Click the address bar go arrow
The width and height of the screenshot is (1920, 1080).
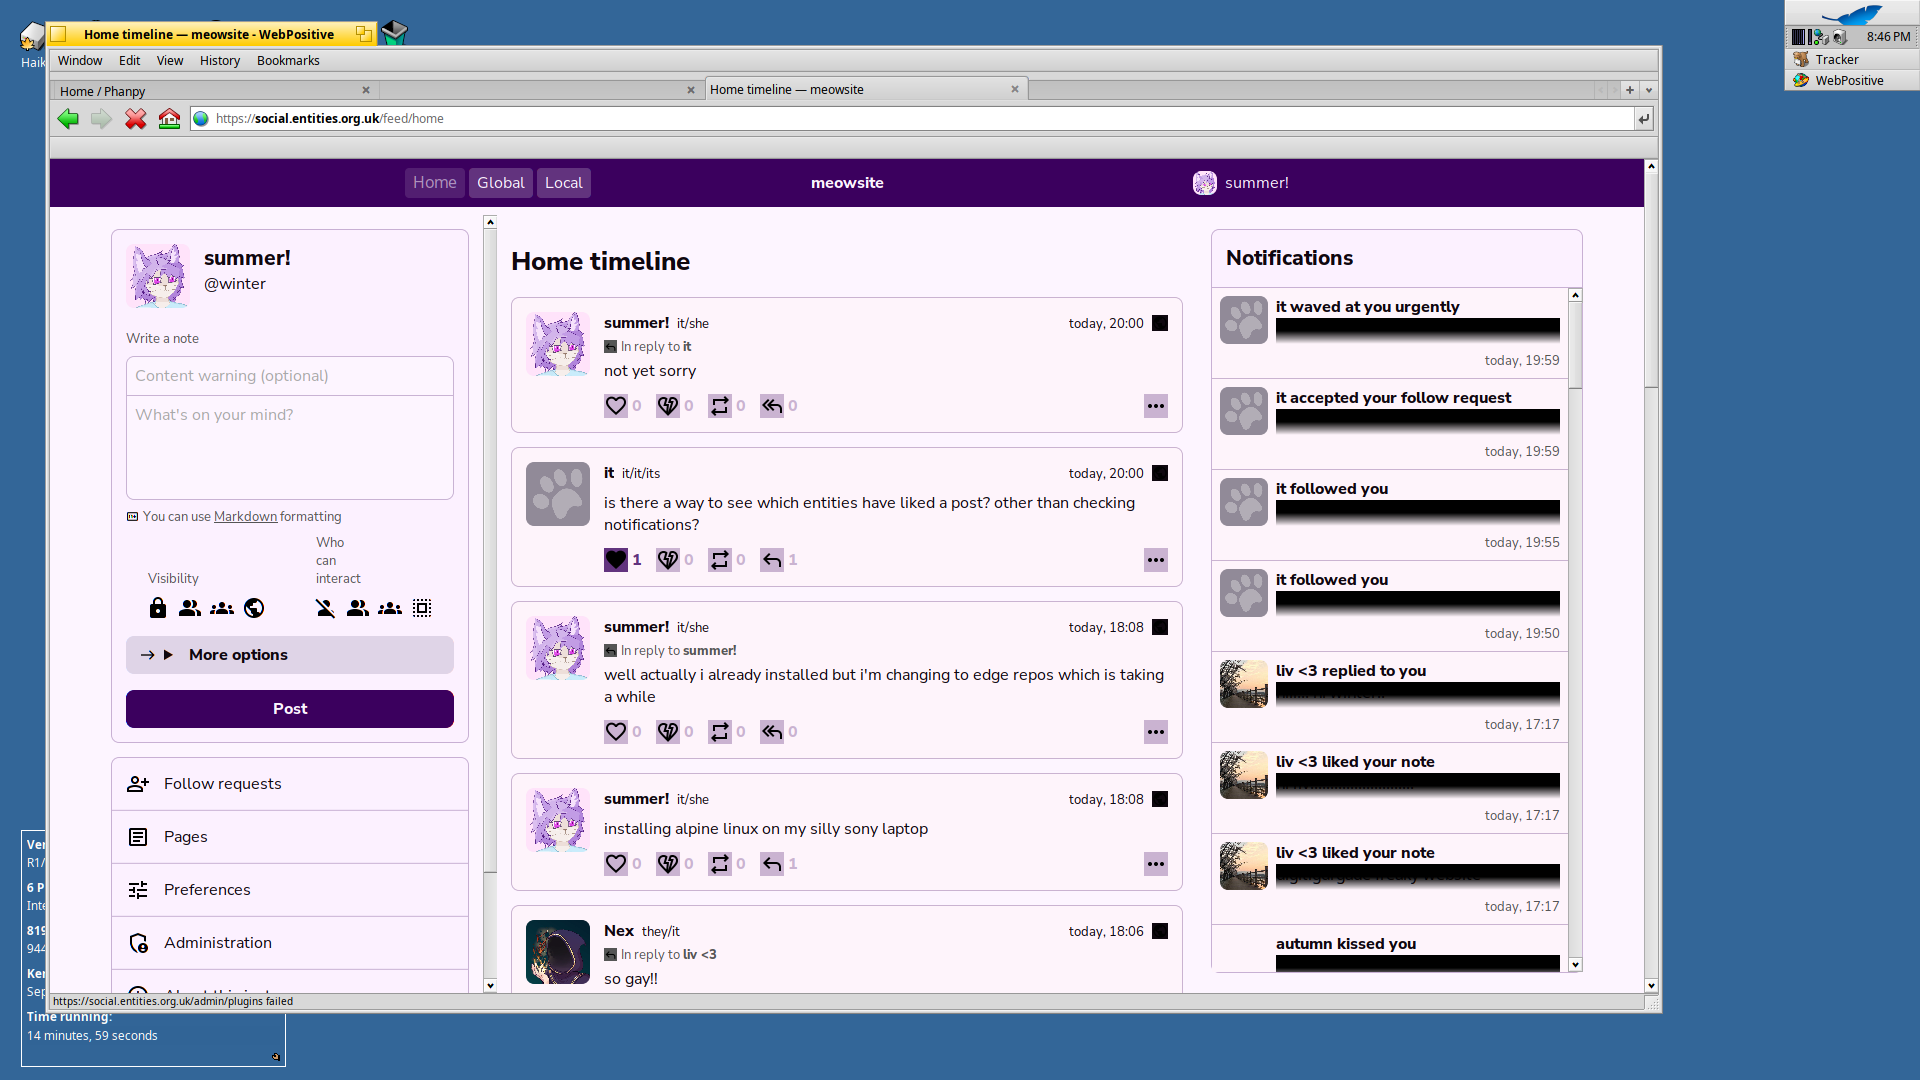pos(1643,119)
